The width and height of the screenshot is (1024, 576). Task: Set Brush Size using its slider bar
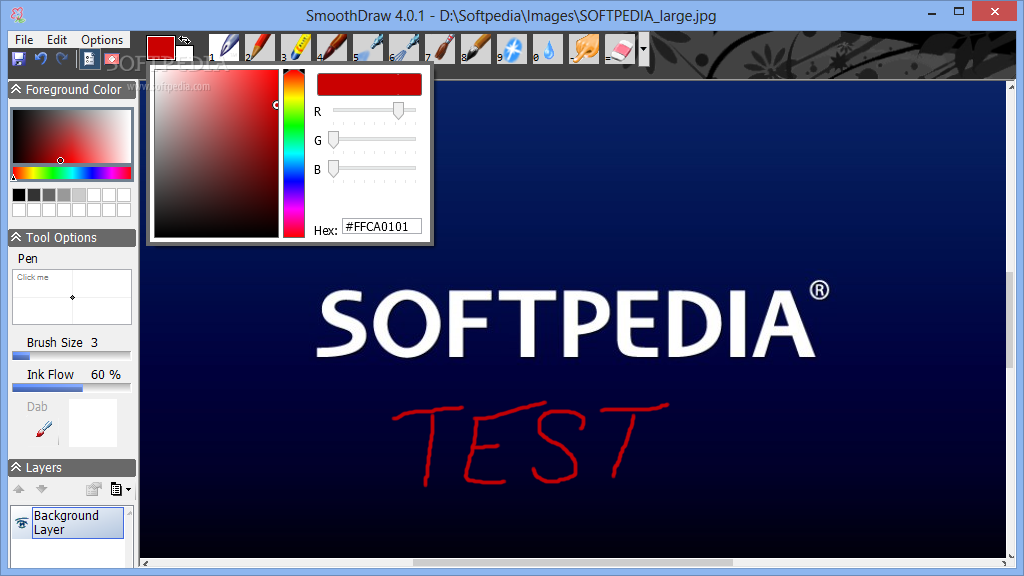click(72, 356)
